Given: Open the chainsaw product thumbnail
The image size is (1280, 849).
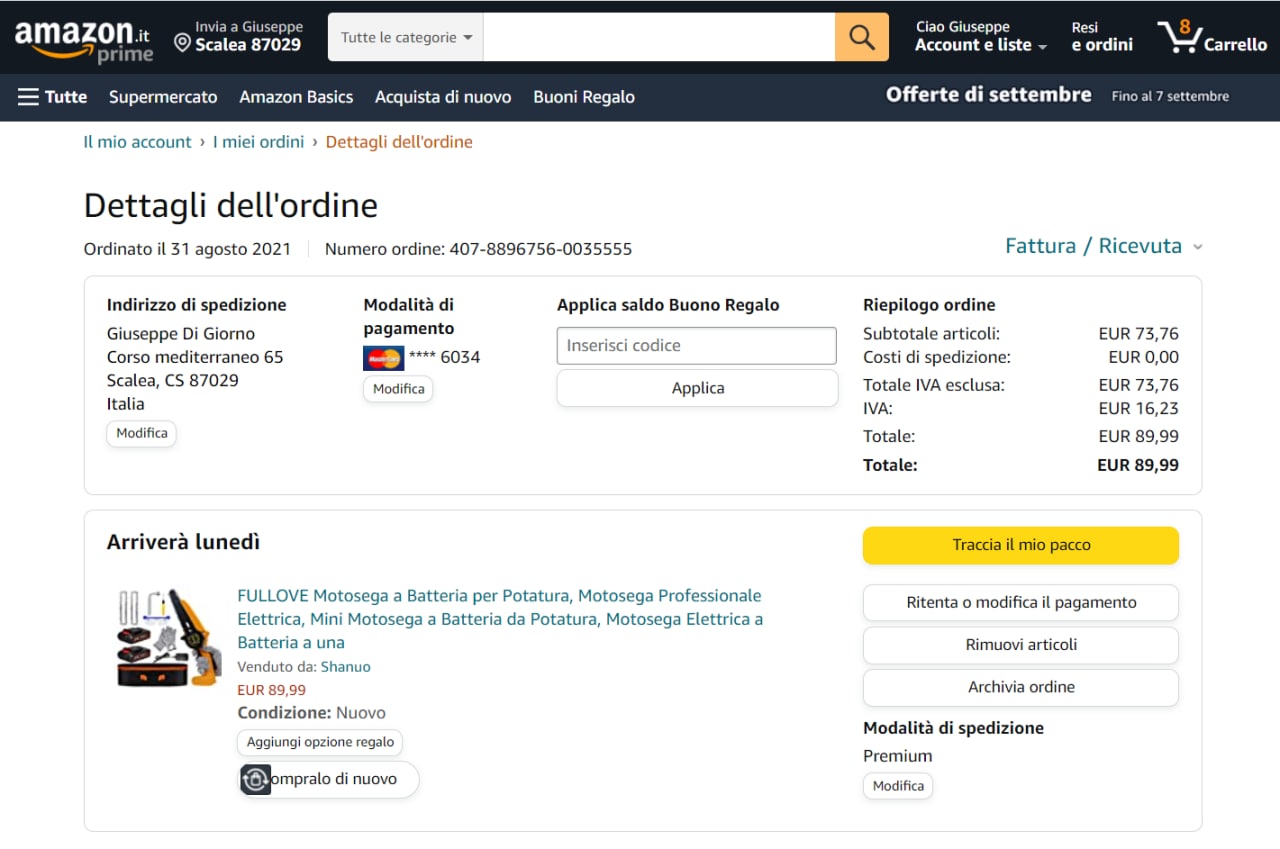Looking at the screenshot, I should tap(168, 637).
